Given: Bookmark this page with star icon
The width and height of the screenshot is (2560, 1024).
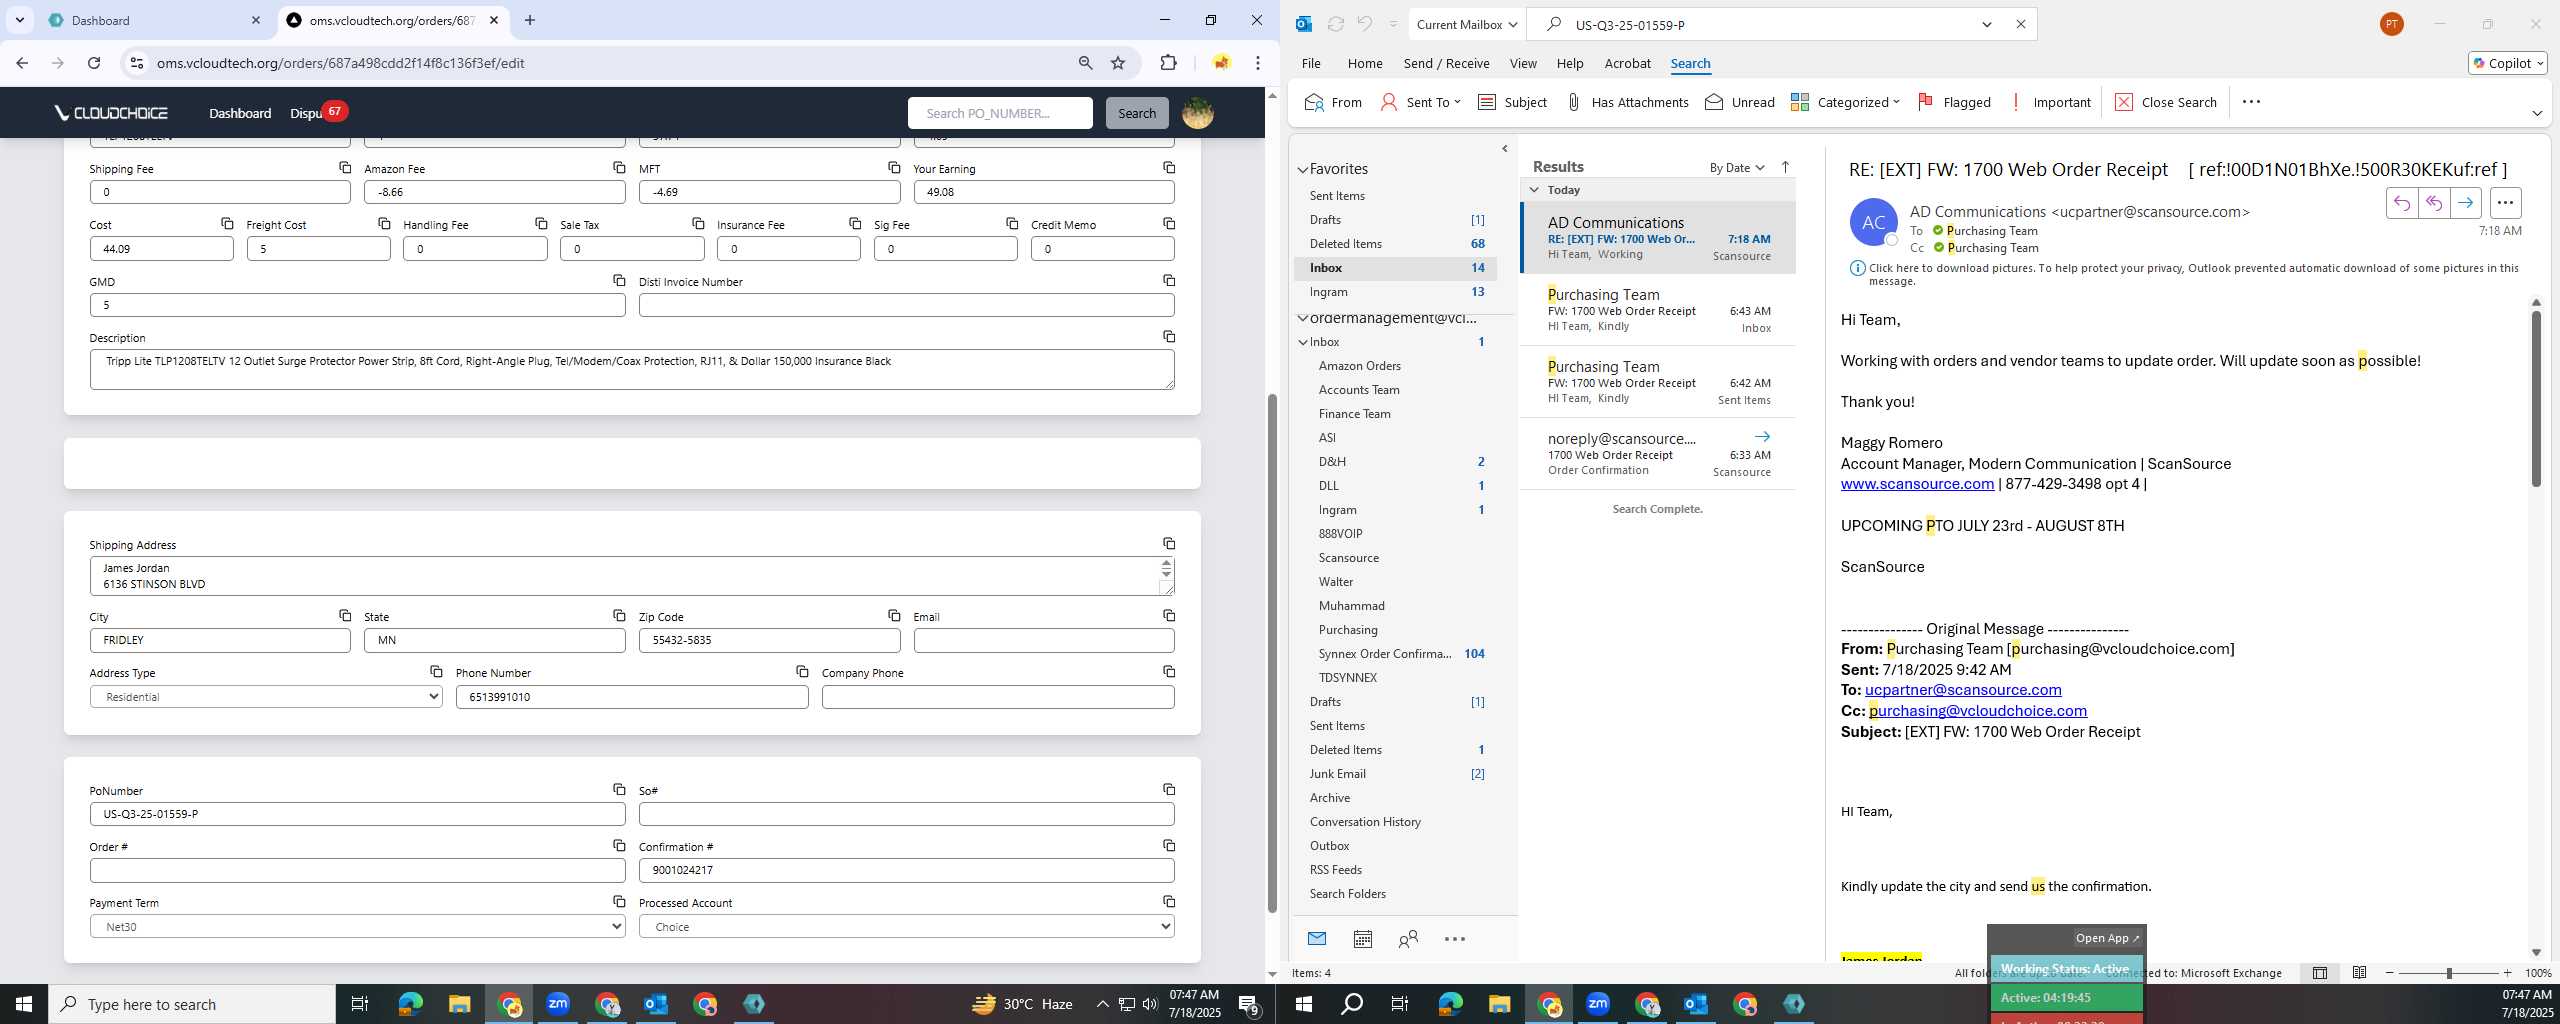Looking at the screenshot, I should coord(1118,63).
